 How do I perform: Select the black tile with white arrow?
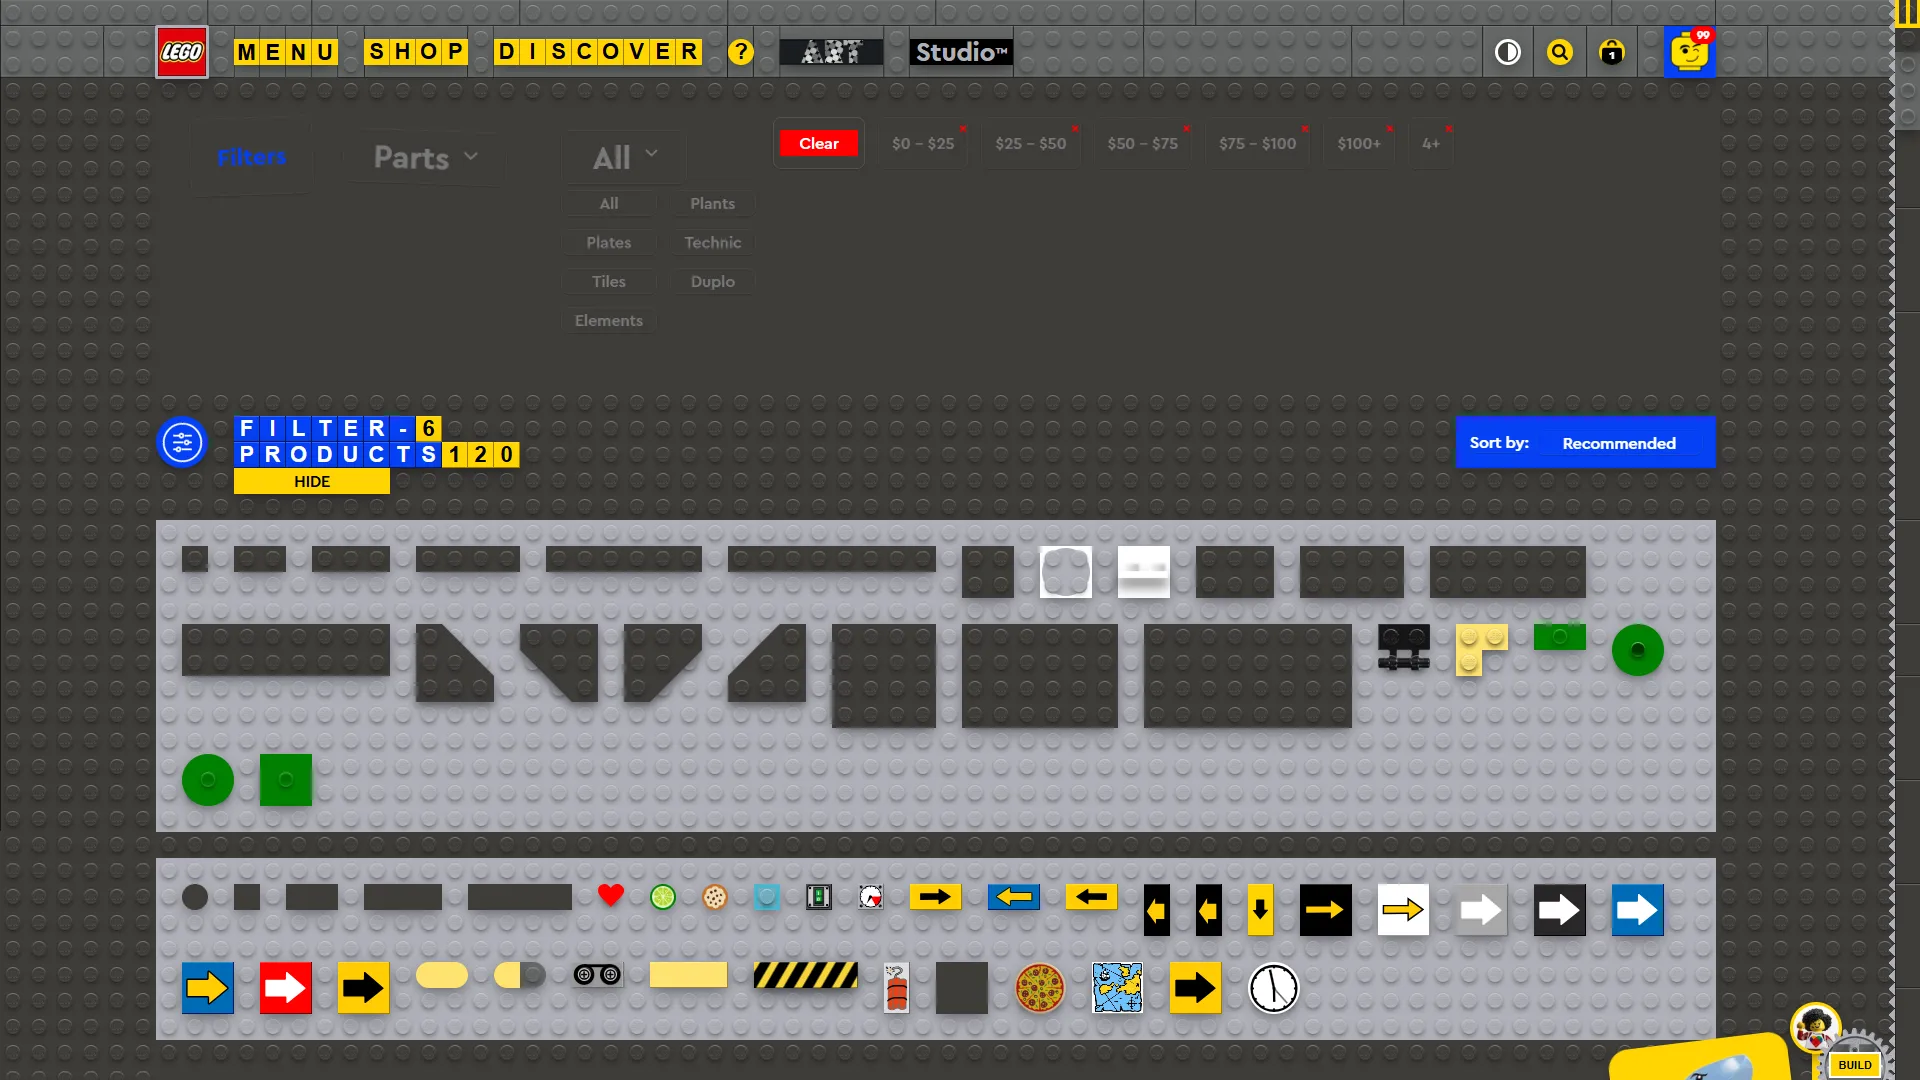point(1560,910)
